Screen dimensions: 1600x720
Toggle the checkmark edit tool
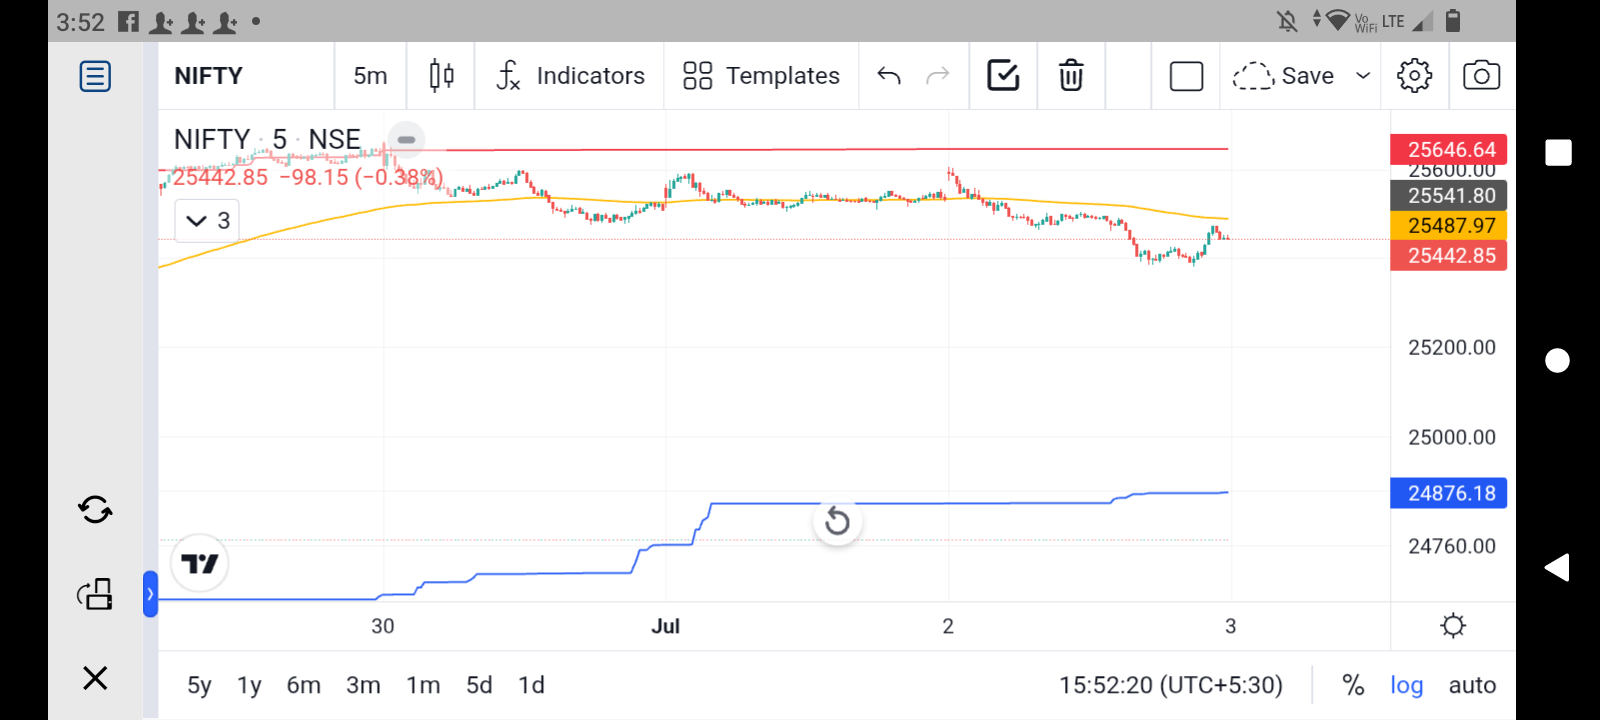1003,75
